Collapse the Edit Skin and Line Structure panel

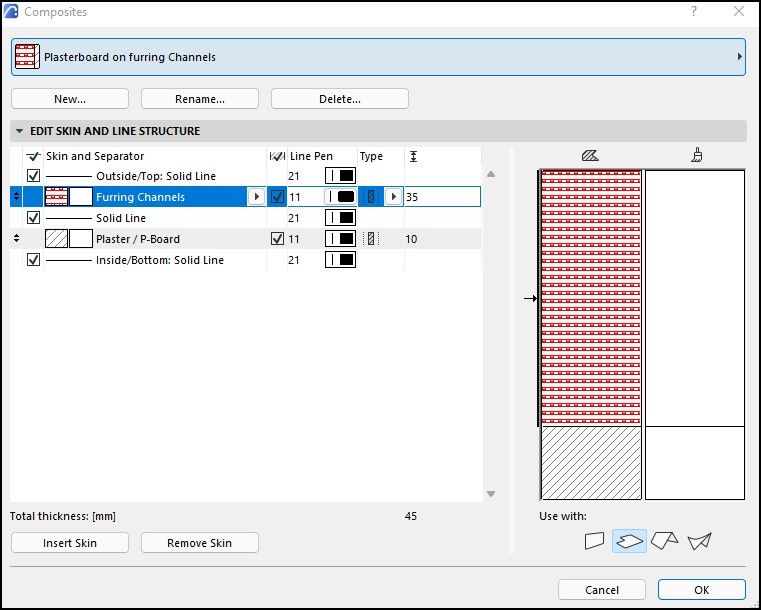click(x=20, y=131)
